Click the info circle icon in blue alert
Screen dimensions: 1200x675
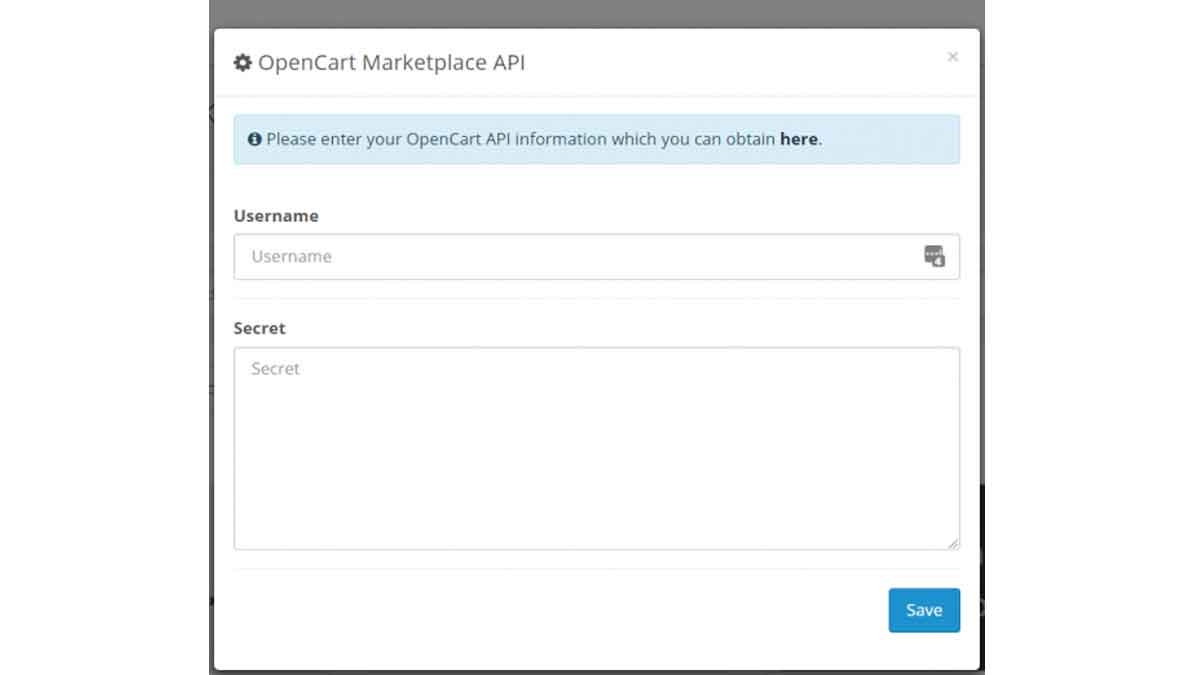(255, 140)
